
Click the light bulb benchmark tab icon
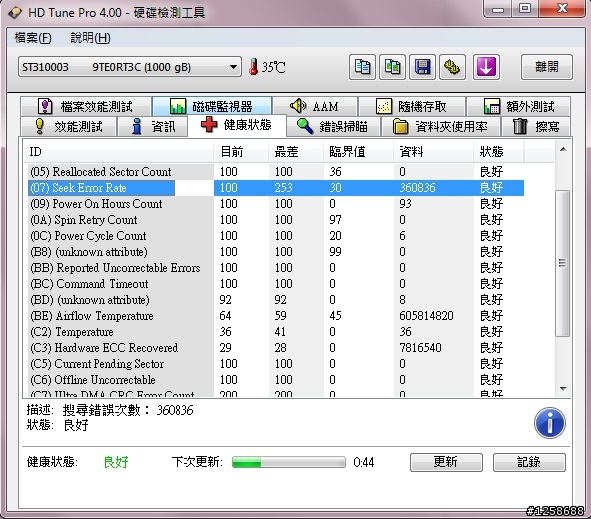pyautogui.click(x=40, y=126)
